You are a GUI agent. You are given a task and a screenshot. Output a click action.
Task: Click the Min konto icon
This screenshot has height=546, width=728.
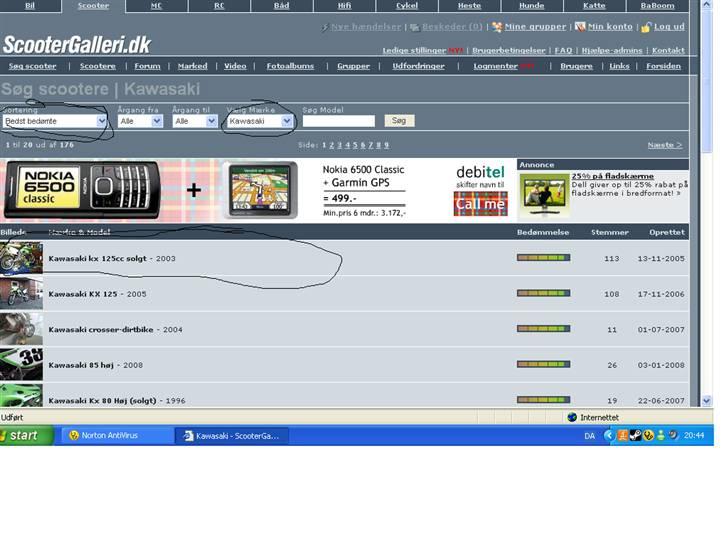(x=580, y=27)
